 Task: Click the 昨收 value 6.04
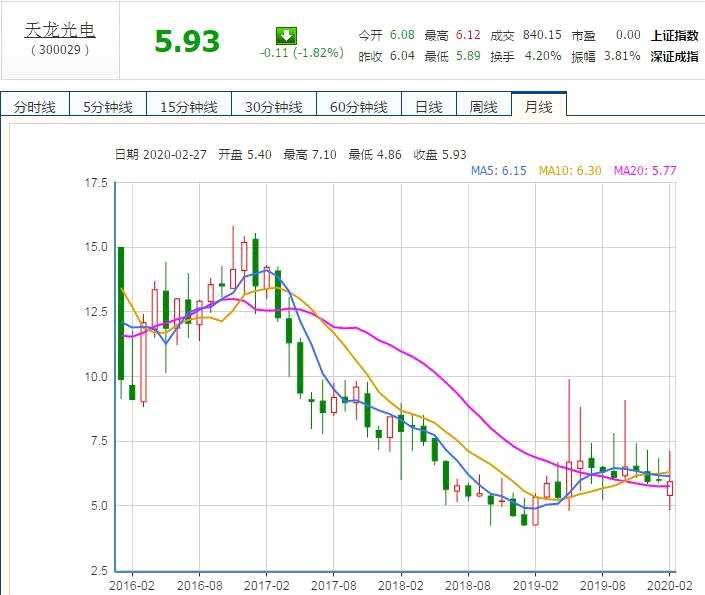coord(402,56)
